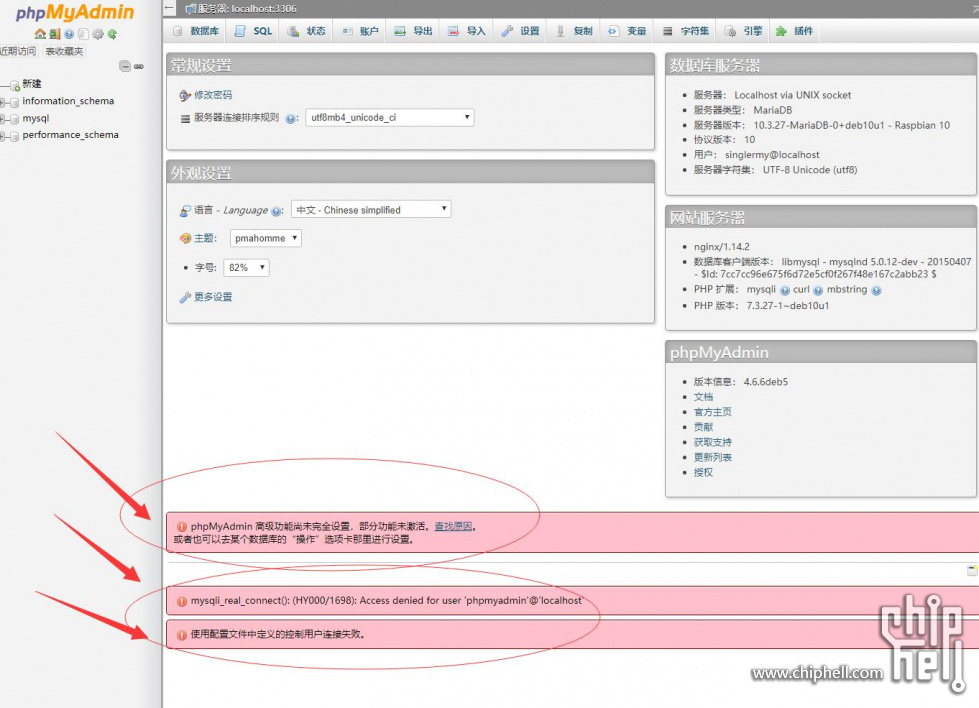The width and height of the screenshot is (979, 708).
Task: Click the grey page icon next to the gear
Action: [83, 34]
